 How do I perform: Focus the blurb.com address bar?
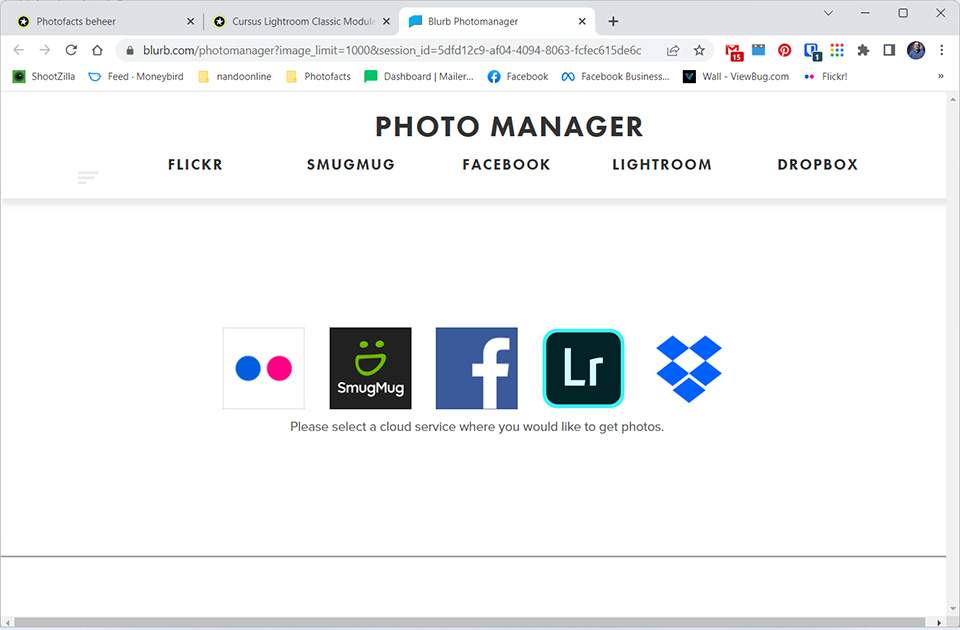click(392, 50)
